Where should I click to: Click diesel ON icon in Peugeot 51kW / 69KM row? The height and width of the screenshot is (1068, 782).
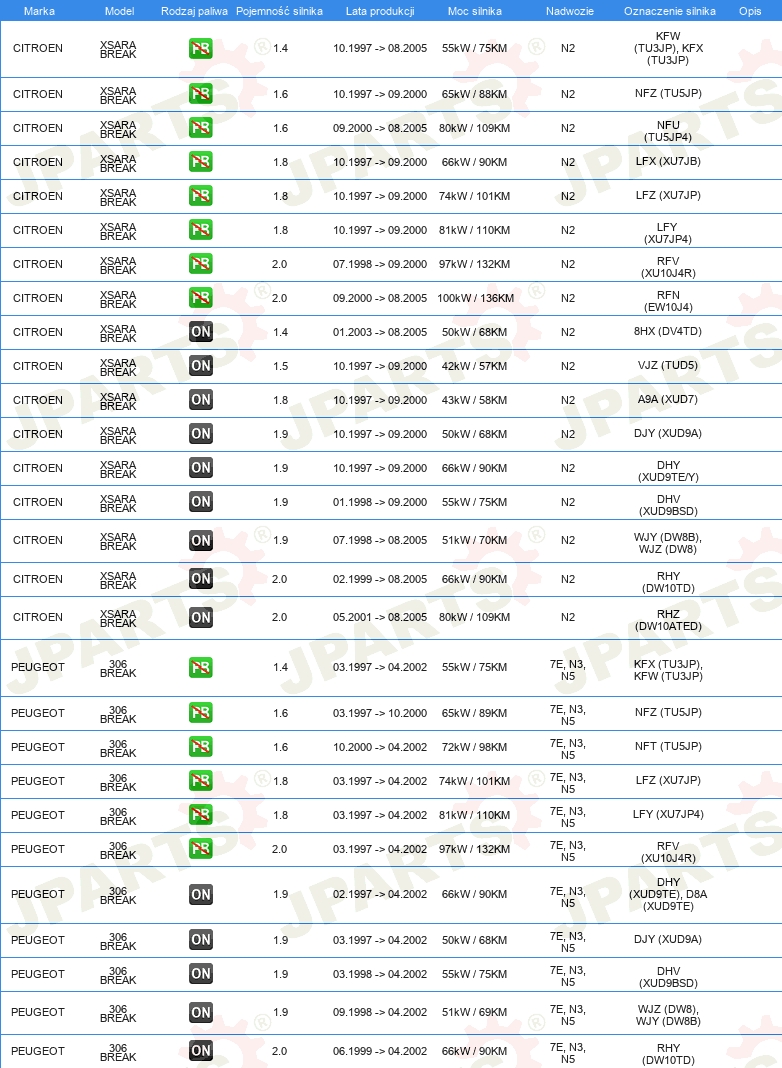click(200, 1013)
